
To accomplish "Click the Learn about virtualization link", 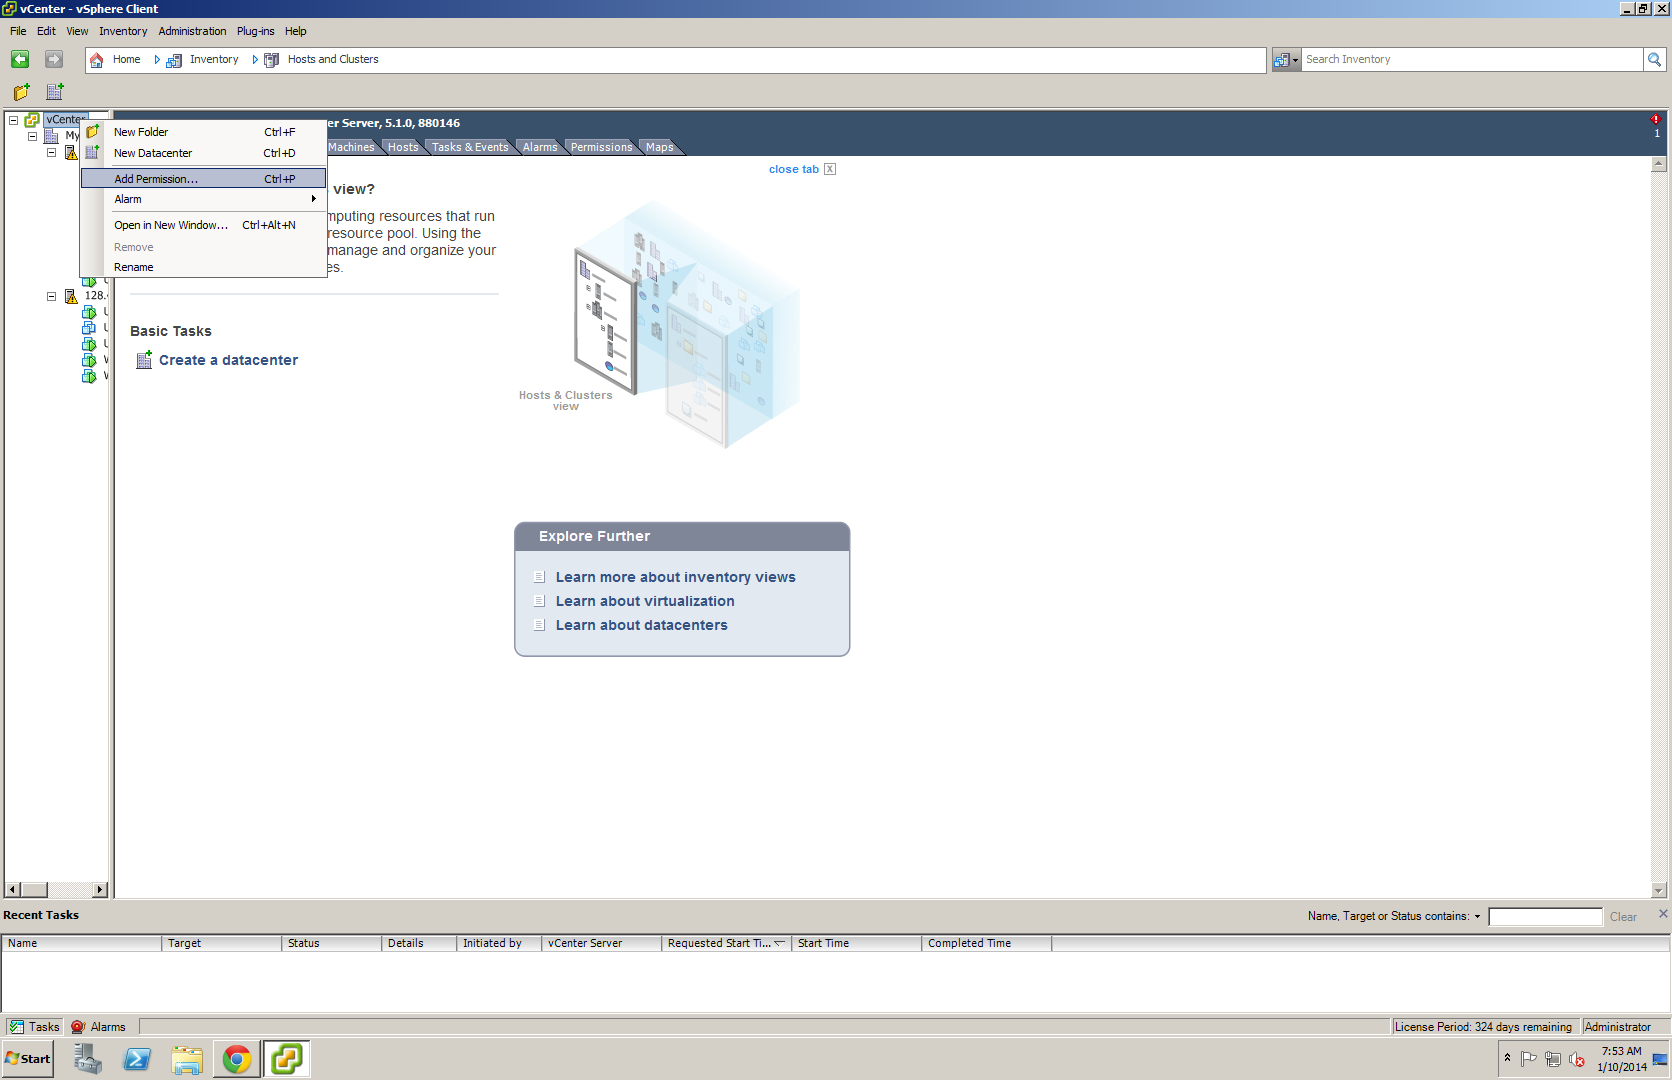I will point(645,601).
